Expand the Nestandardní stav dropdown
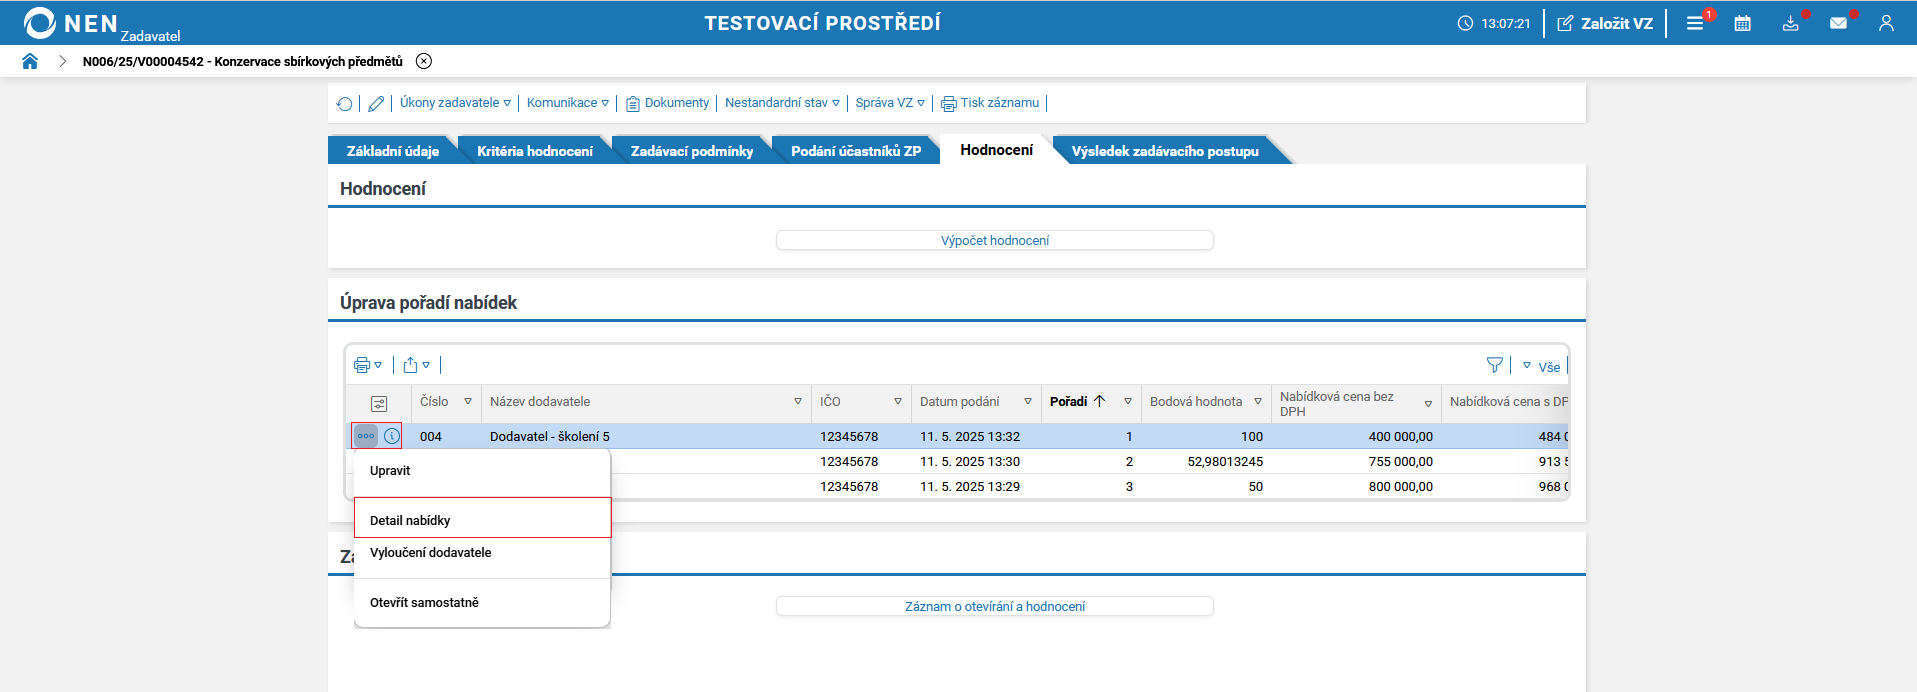Screen dimensions: 1917x692 click(x=782, y=103)
